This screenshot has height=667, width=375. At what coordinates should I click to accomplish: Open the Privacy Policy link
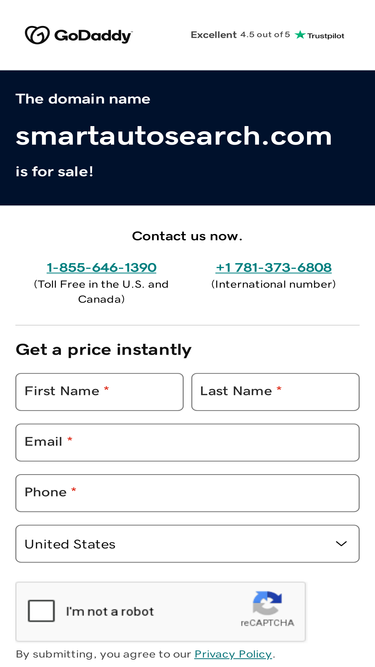(233, 654)
